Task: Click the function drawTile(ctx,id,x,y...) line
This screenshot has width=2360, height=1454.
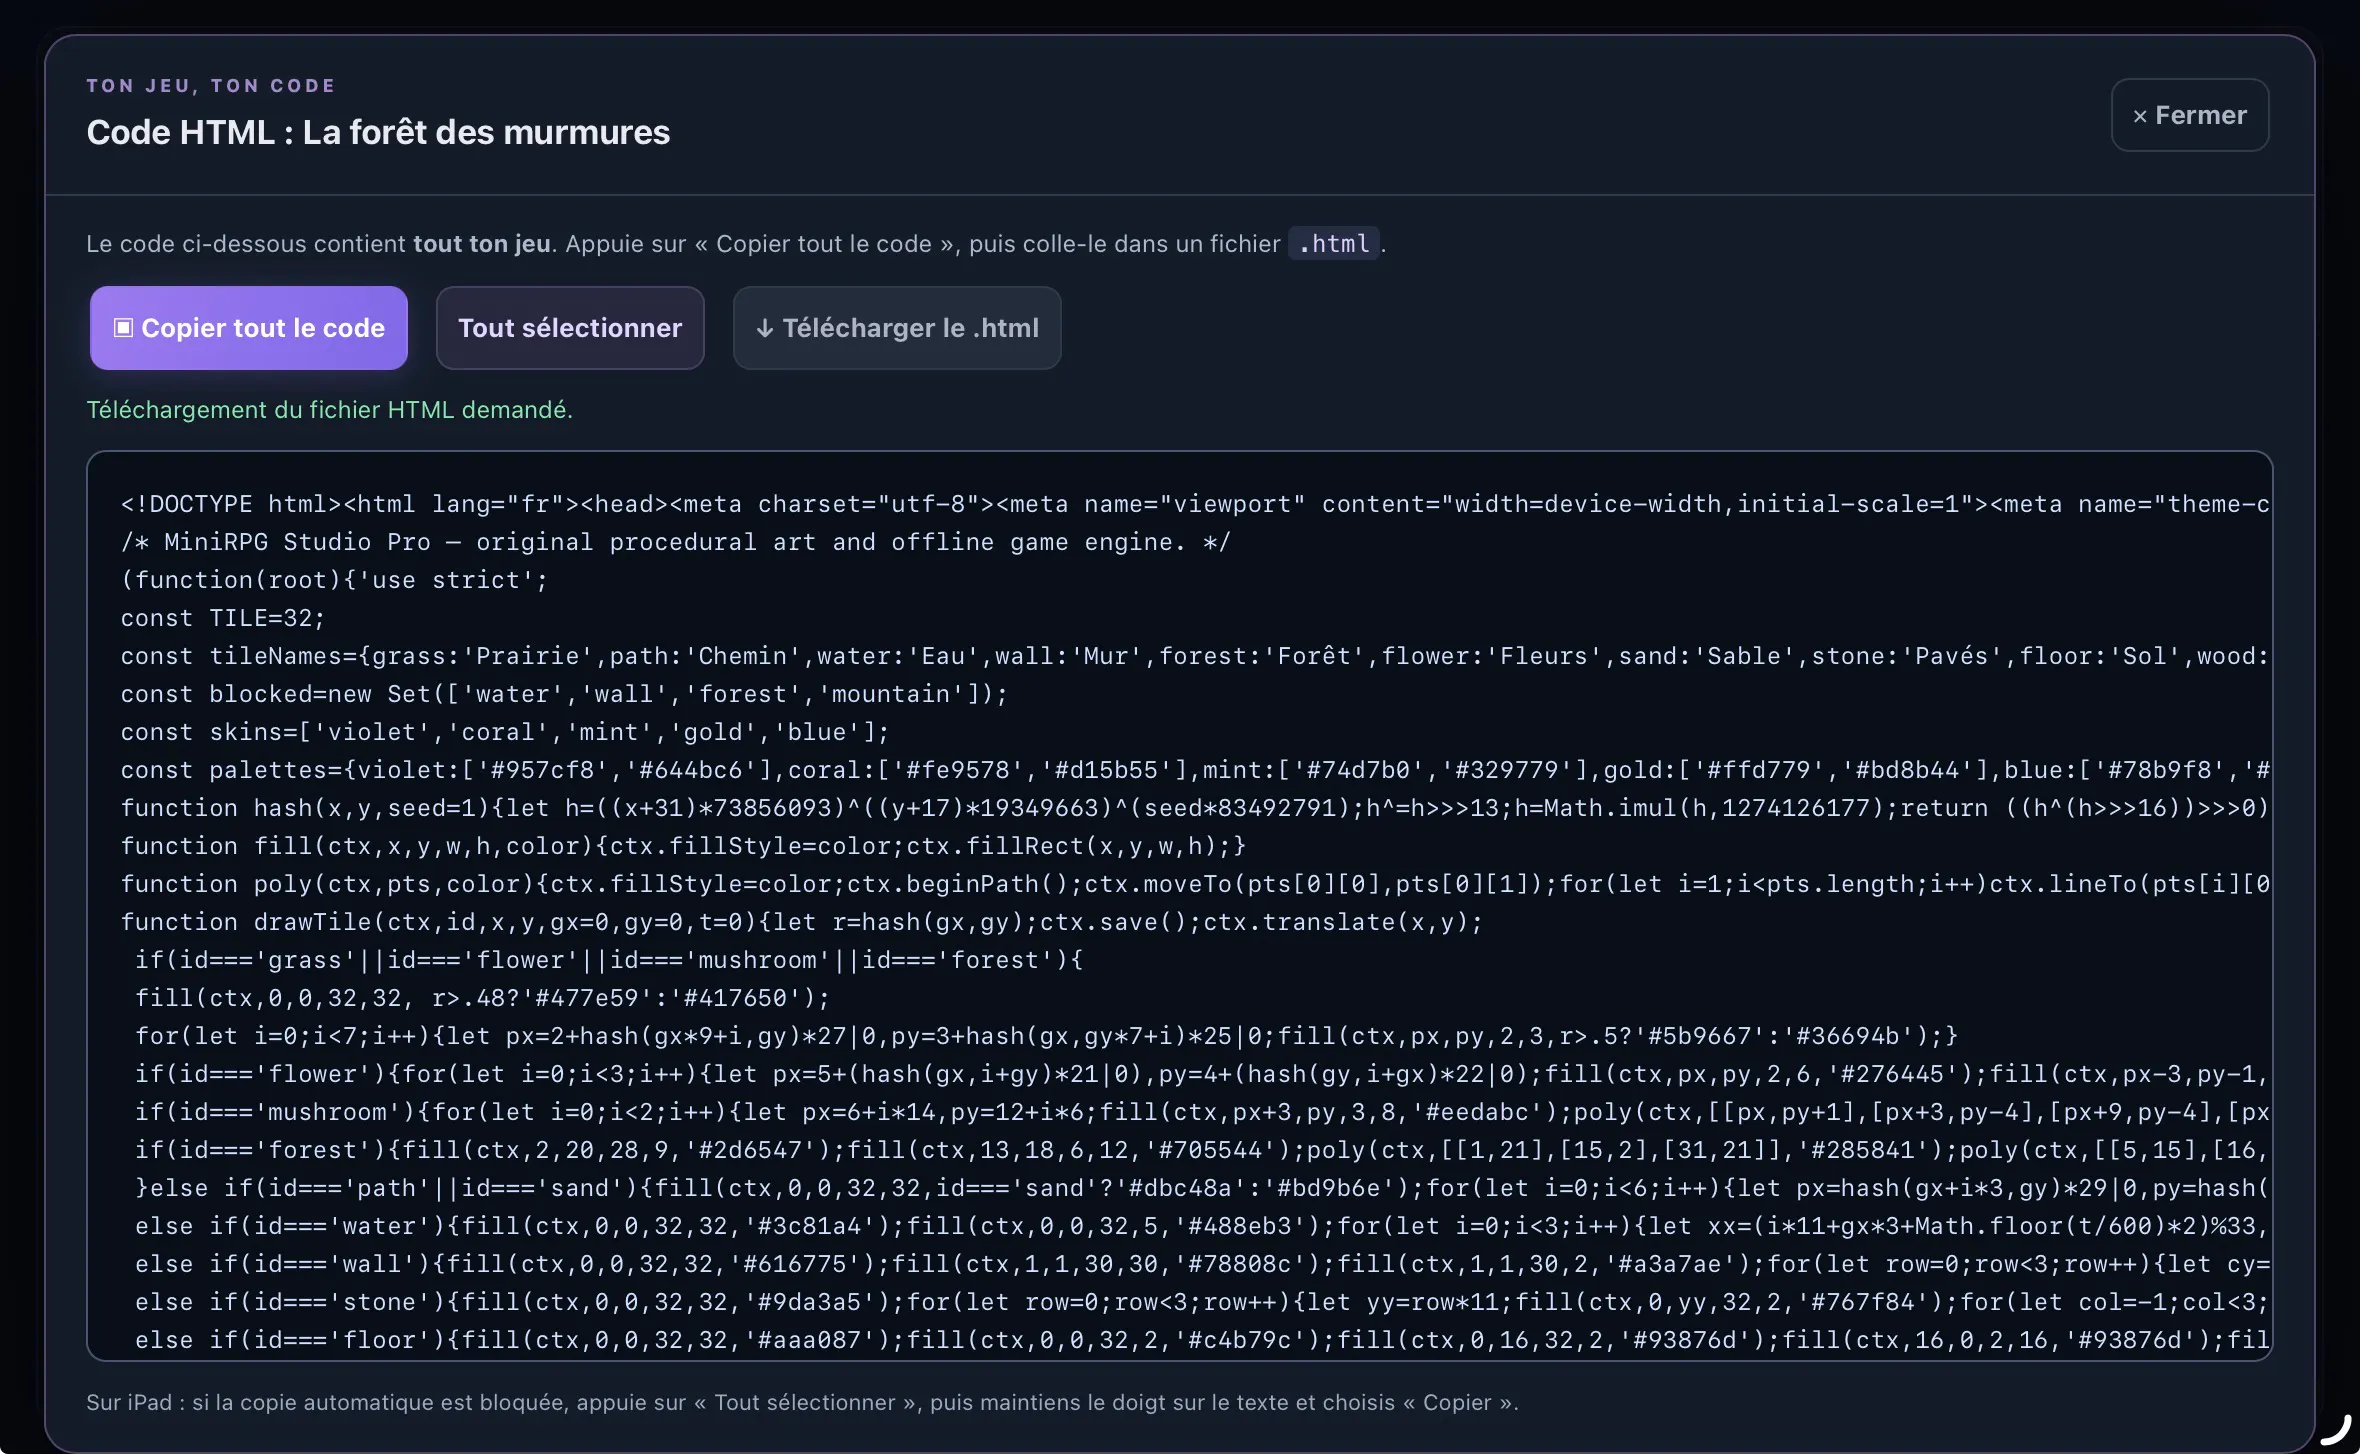Action: pos(802,922)
